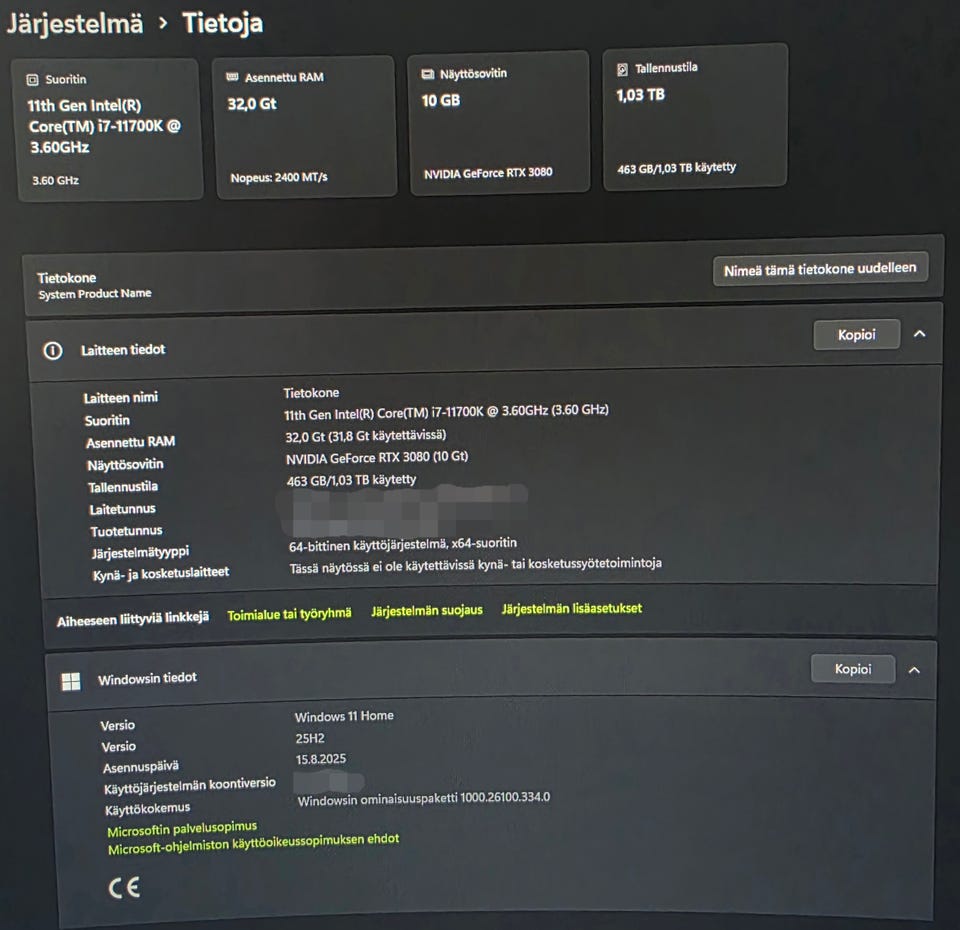Open Toimialue tai työryhmä link
This screenshot has width=960, height=930.
(290, 614)
